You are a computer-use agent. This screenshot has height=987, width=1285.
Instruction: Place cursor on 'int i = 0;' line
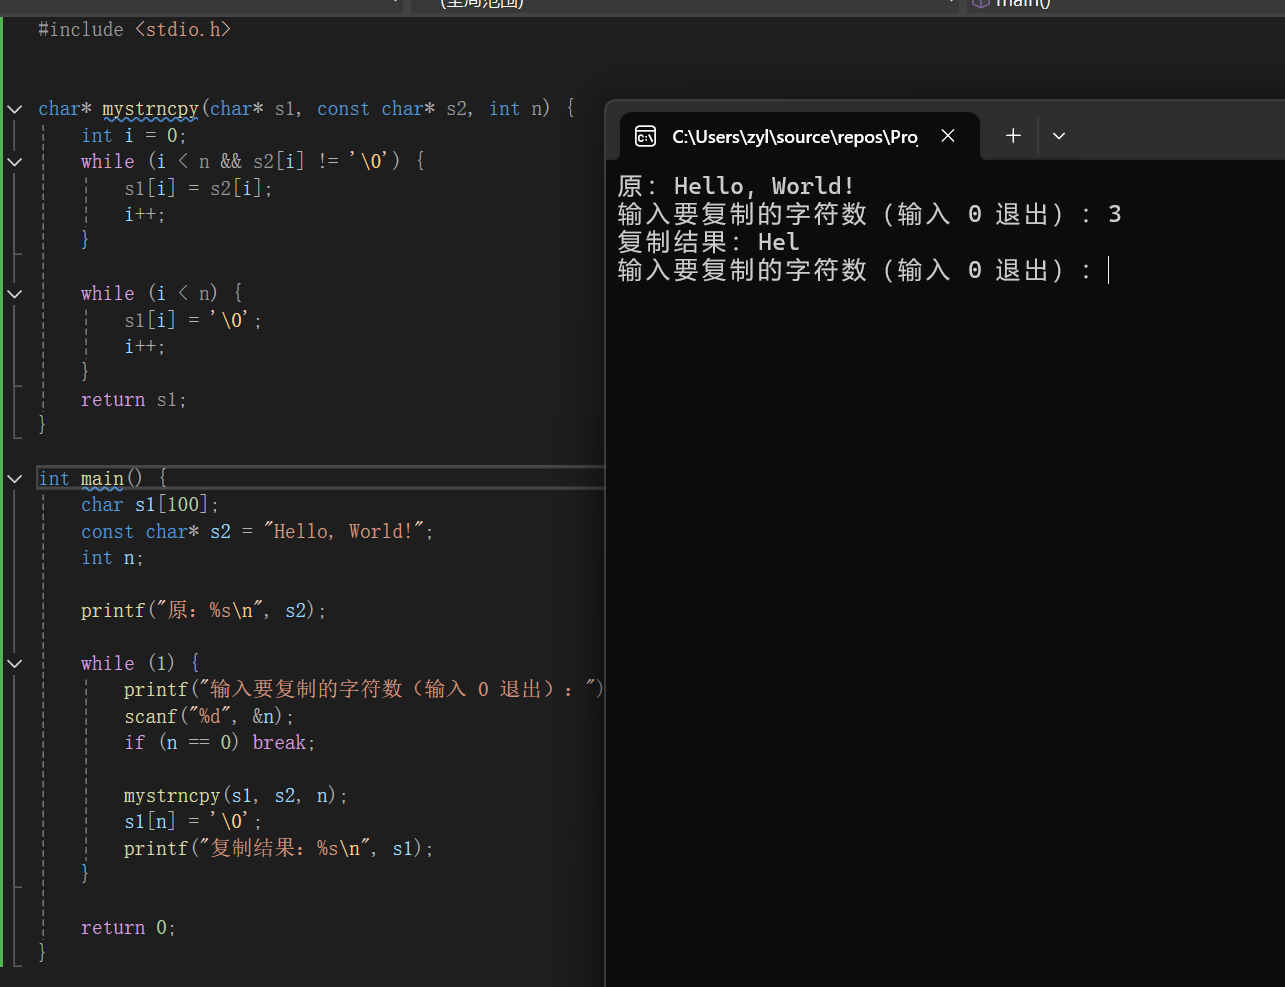coord(134,135)
